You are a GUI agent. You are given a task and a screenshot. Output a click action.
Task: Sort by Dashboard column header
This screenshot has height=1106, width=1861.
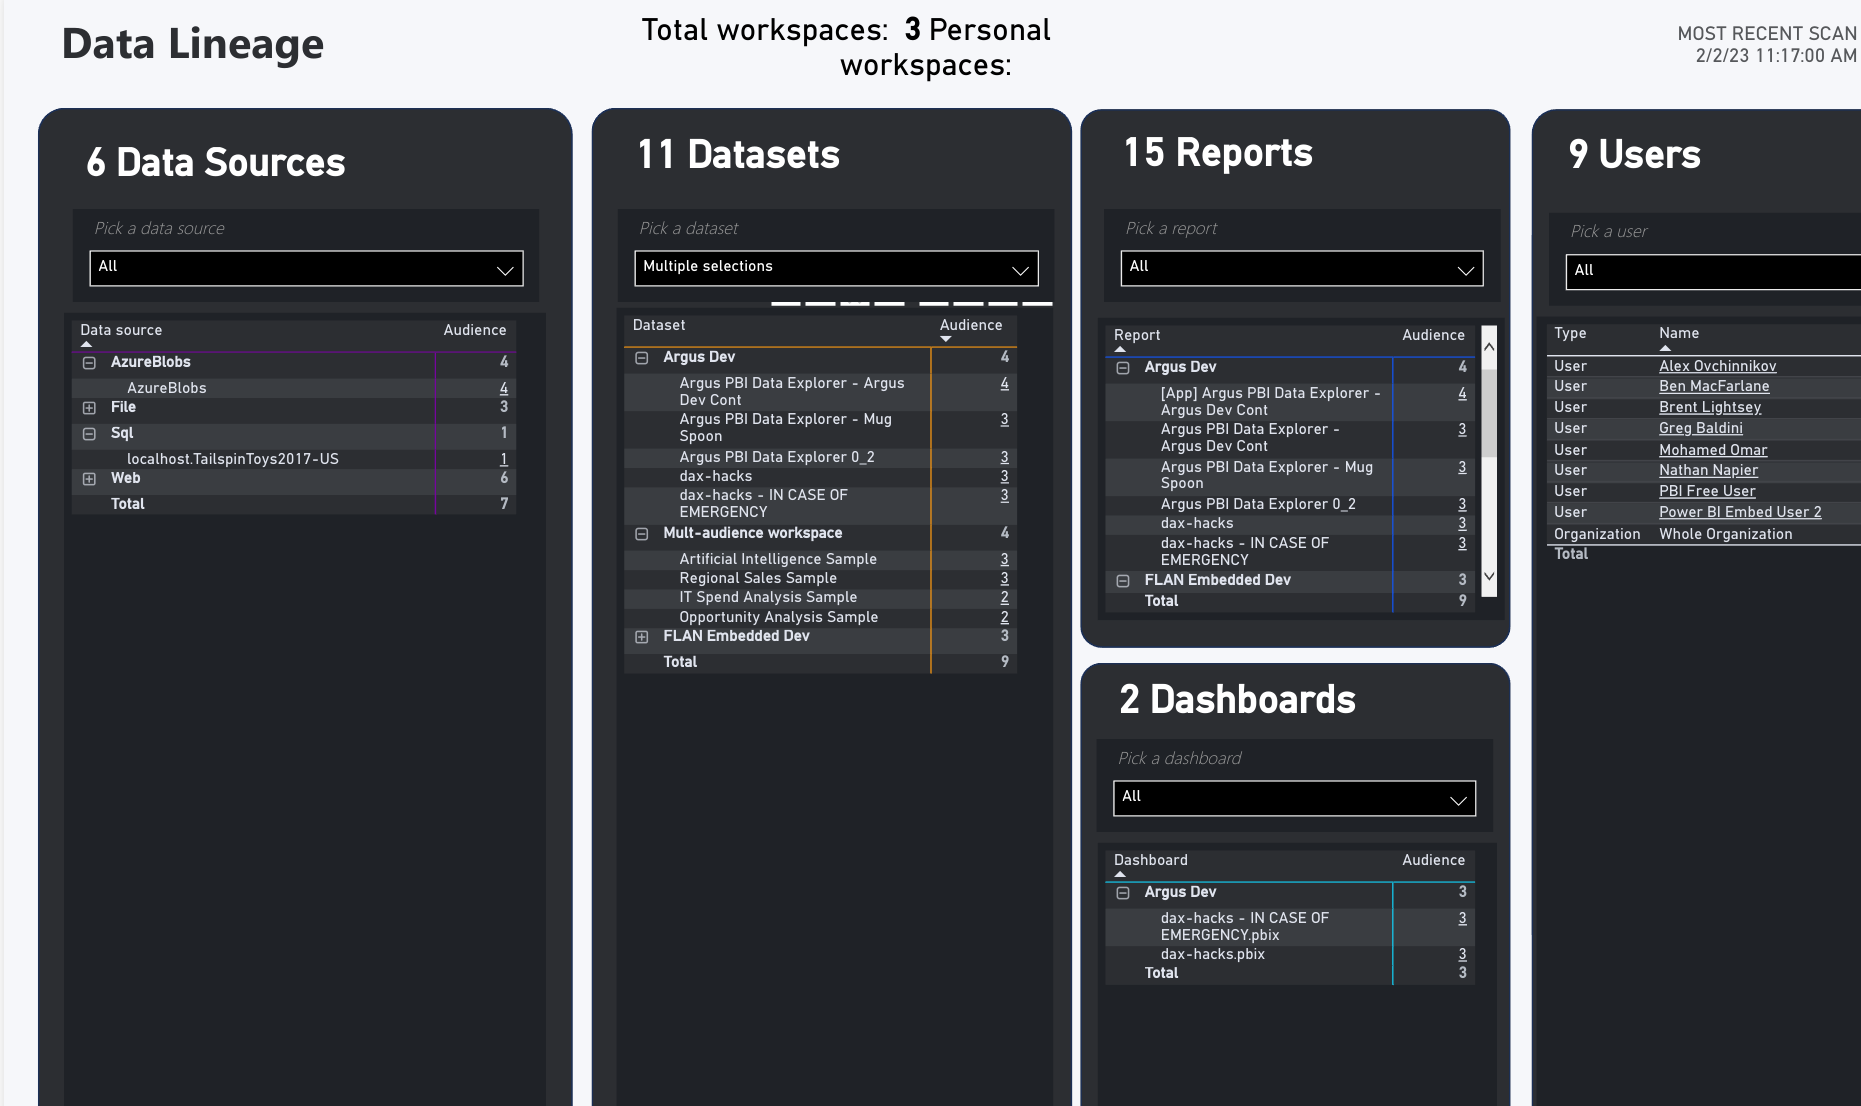[1151, 860]
